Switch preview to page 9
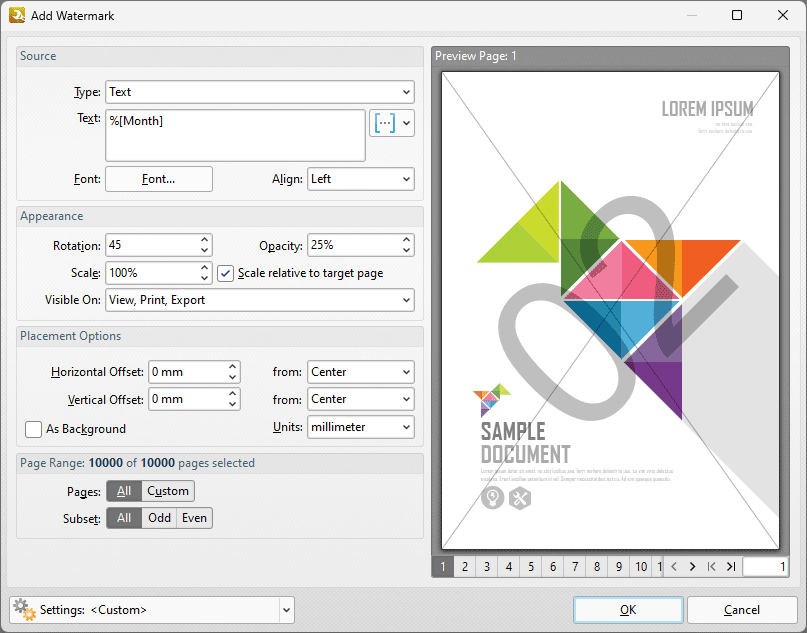The height and width of the screenshot is (633, 807). pyautogui.click(x=619, y=567)
